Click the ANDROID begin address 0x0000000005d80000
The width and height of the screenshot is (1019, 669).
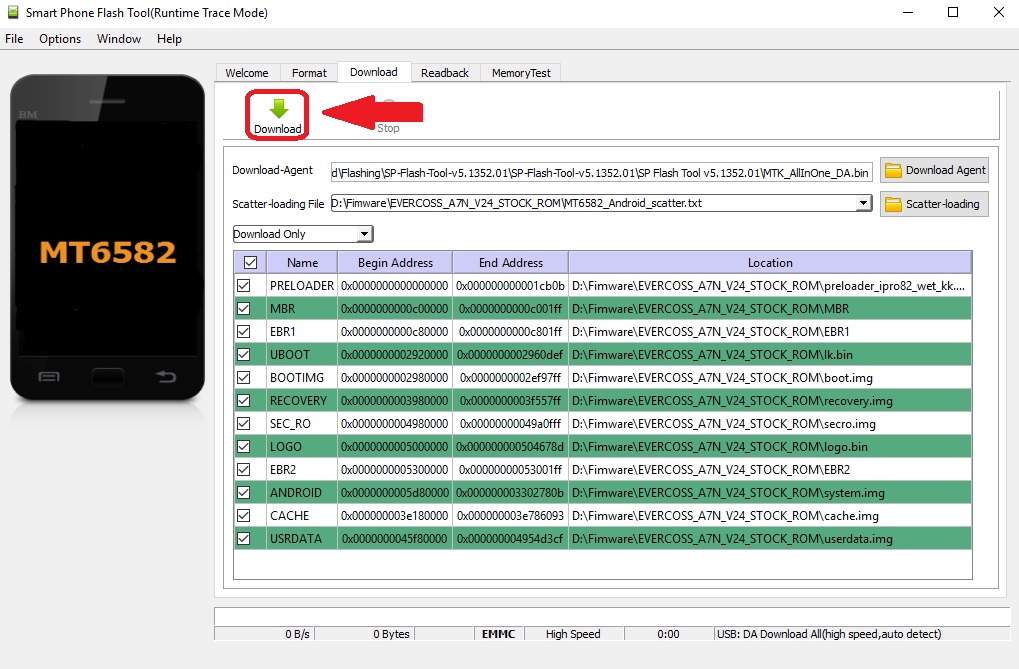coord(394,493)
